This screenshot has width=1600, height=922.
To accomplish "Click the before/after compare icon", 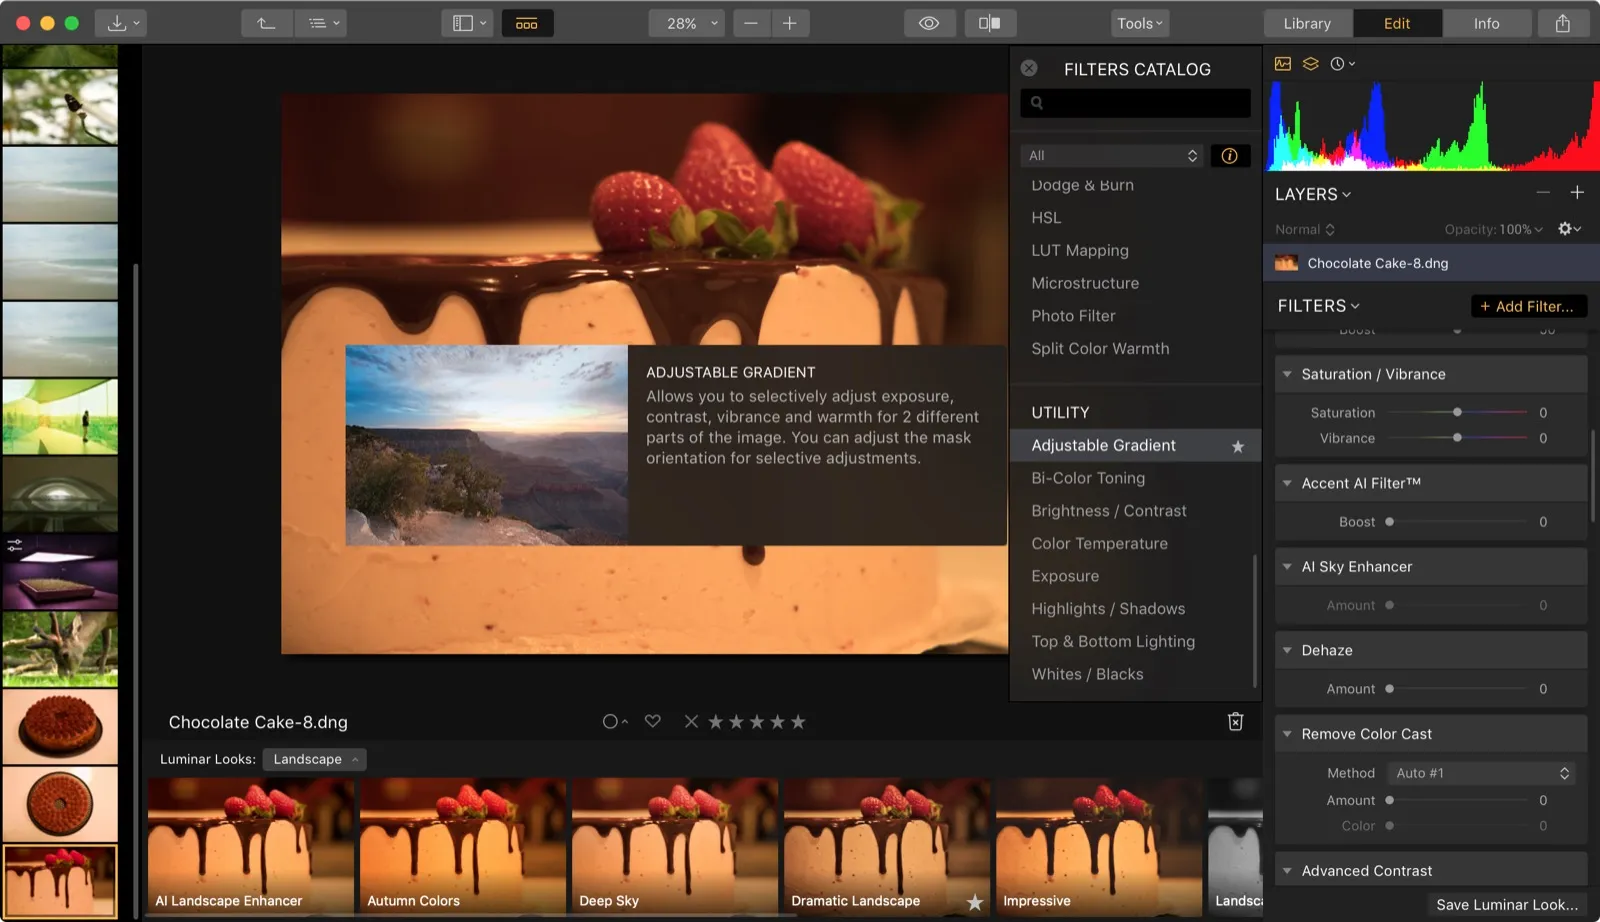I will [x=989, y=23].
